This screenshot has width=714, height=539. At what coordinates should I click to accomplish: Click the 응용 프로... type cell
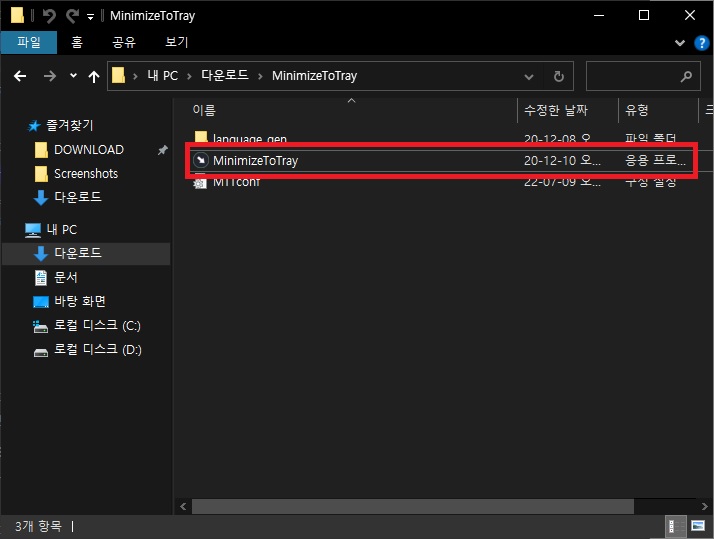[x=655, y=160]
